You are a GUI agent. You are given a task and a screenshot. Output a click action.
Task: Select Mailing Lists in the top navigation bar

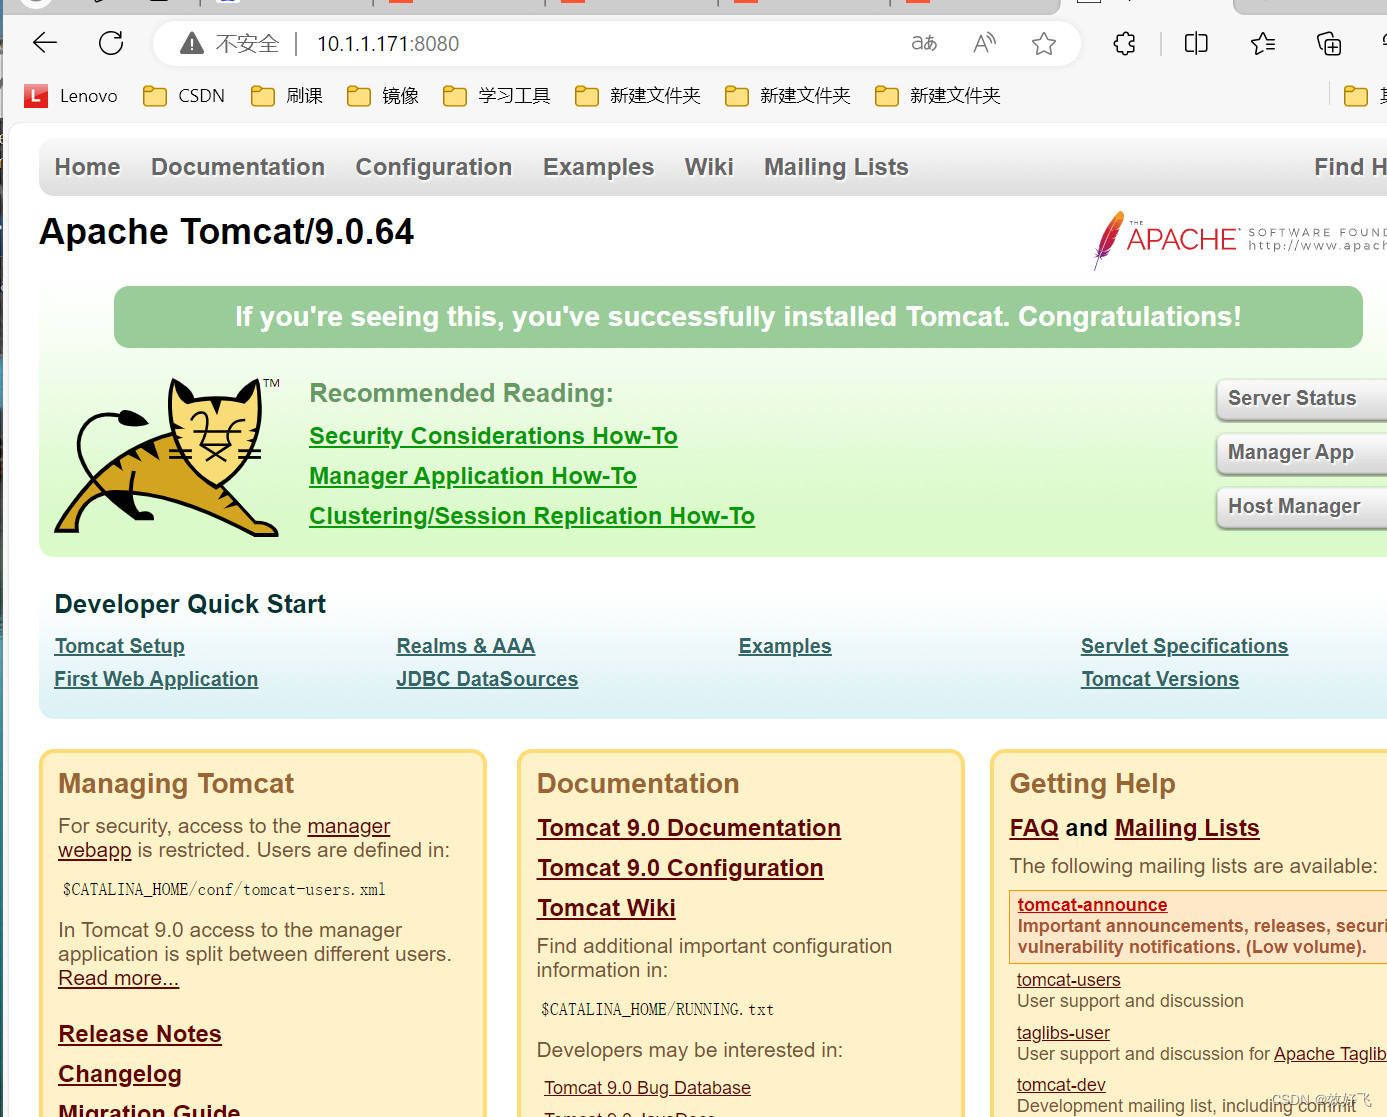pyautogui.click(x=836, y=167)
